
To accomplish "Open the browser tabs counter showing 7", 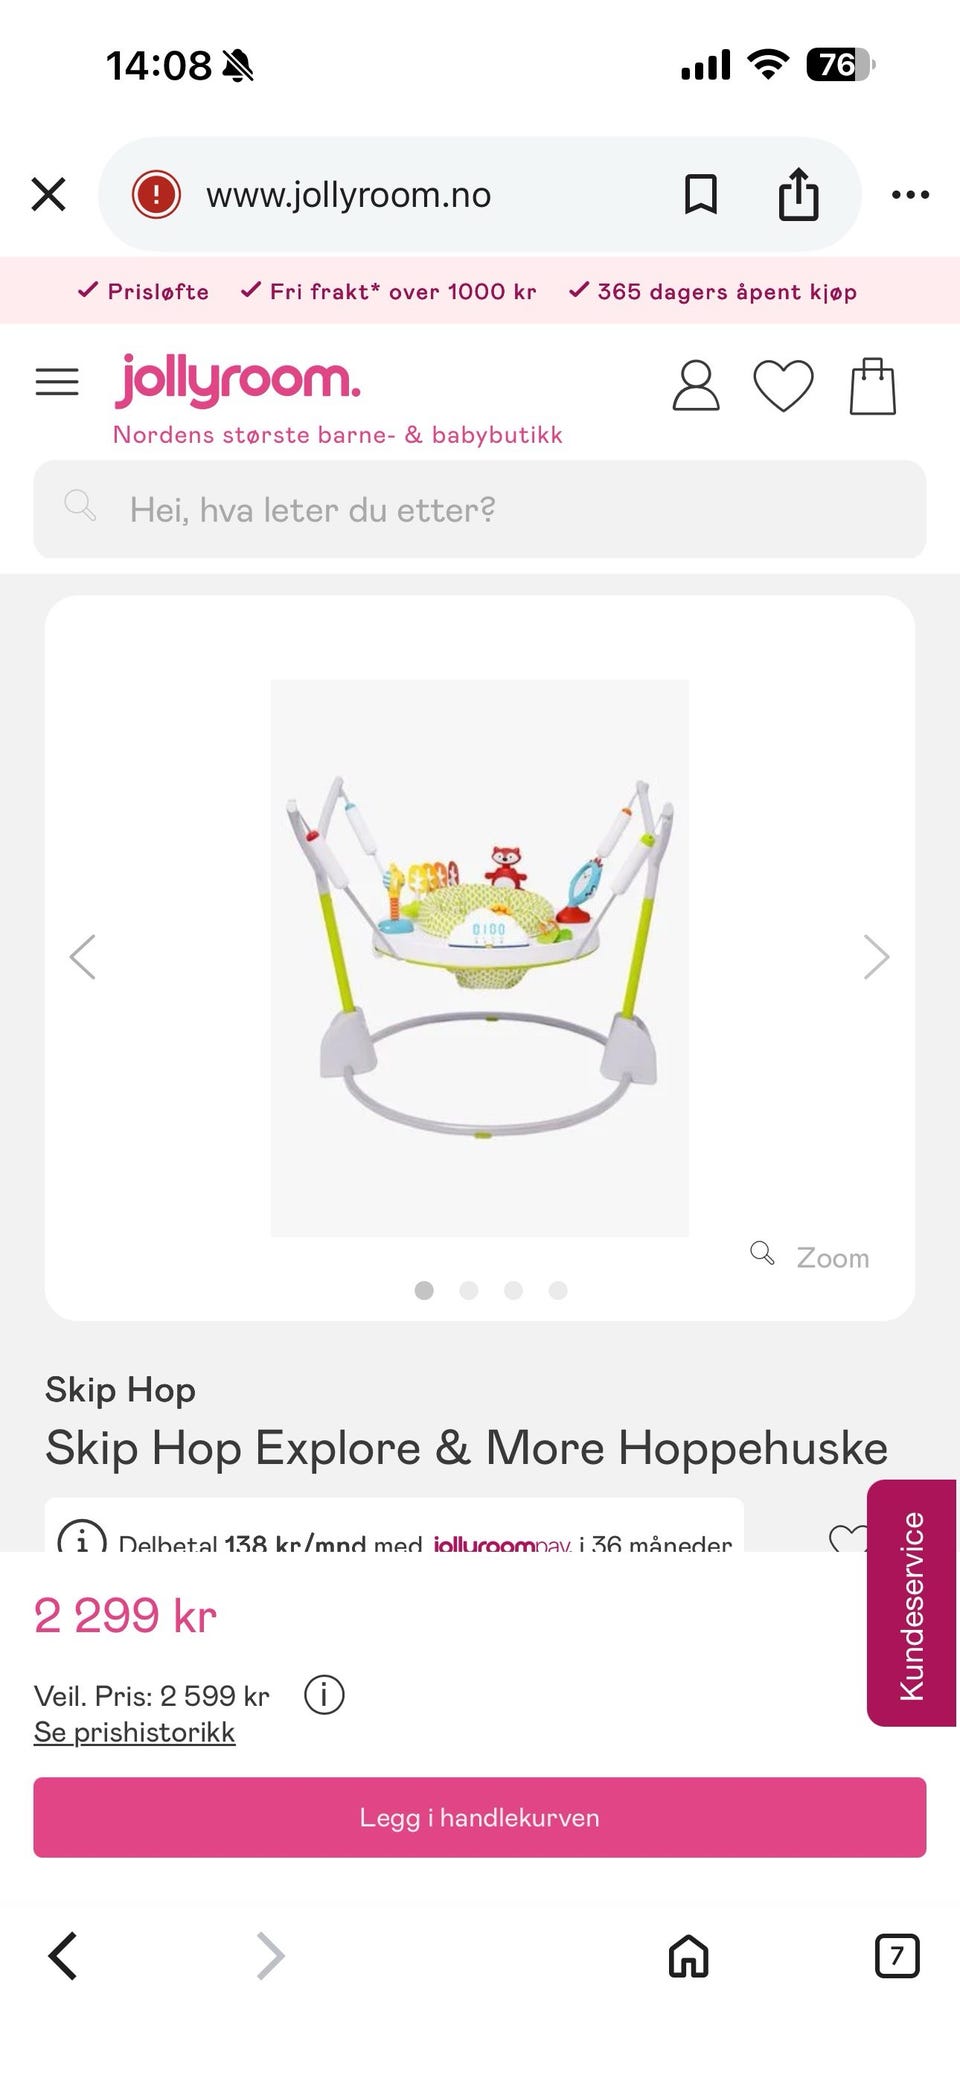I will click(897, 1955).
